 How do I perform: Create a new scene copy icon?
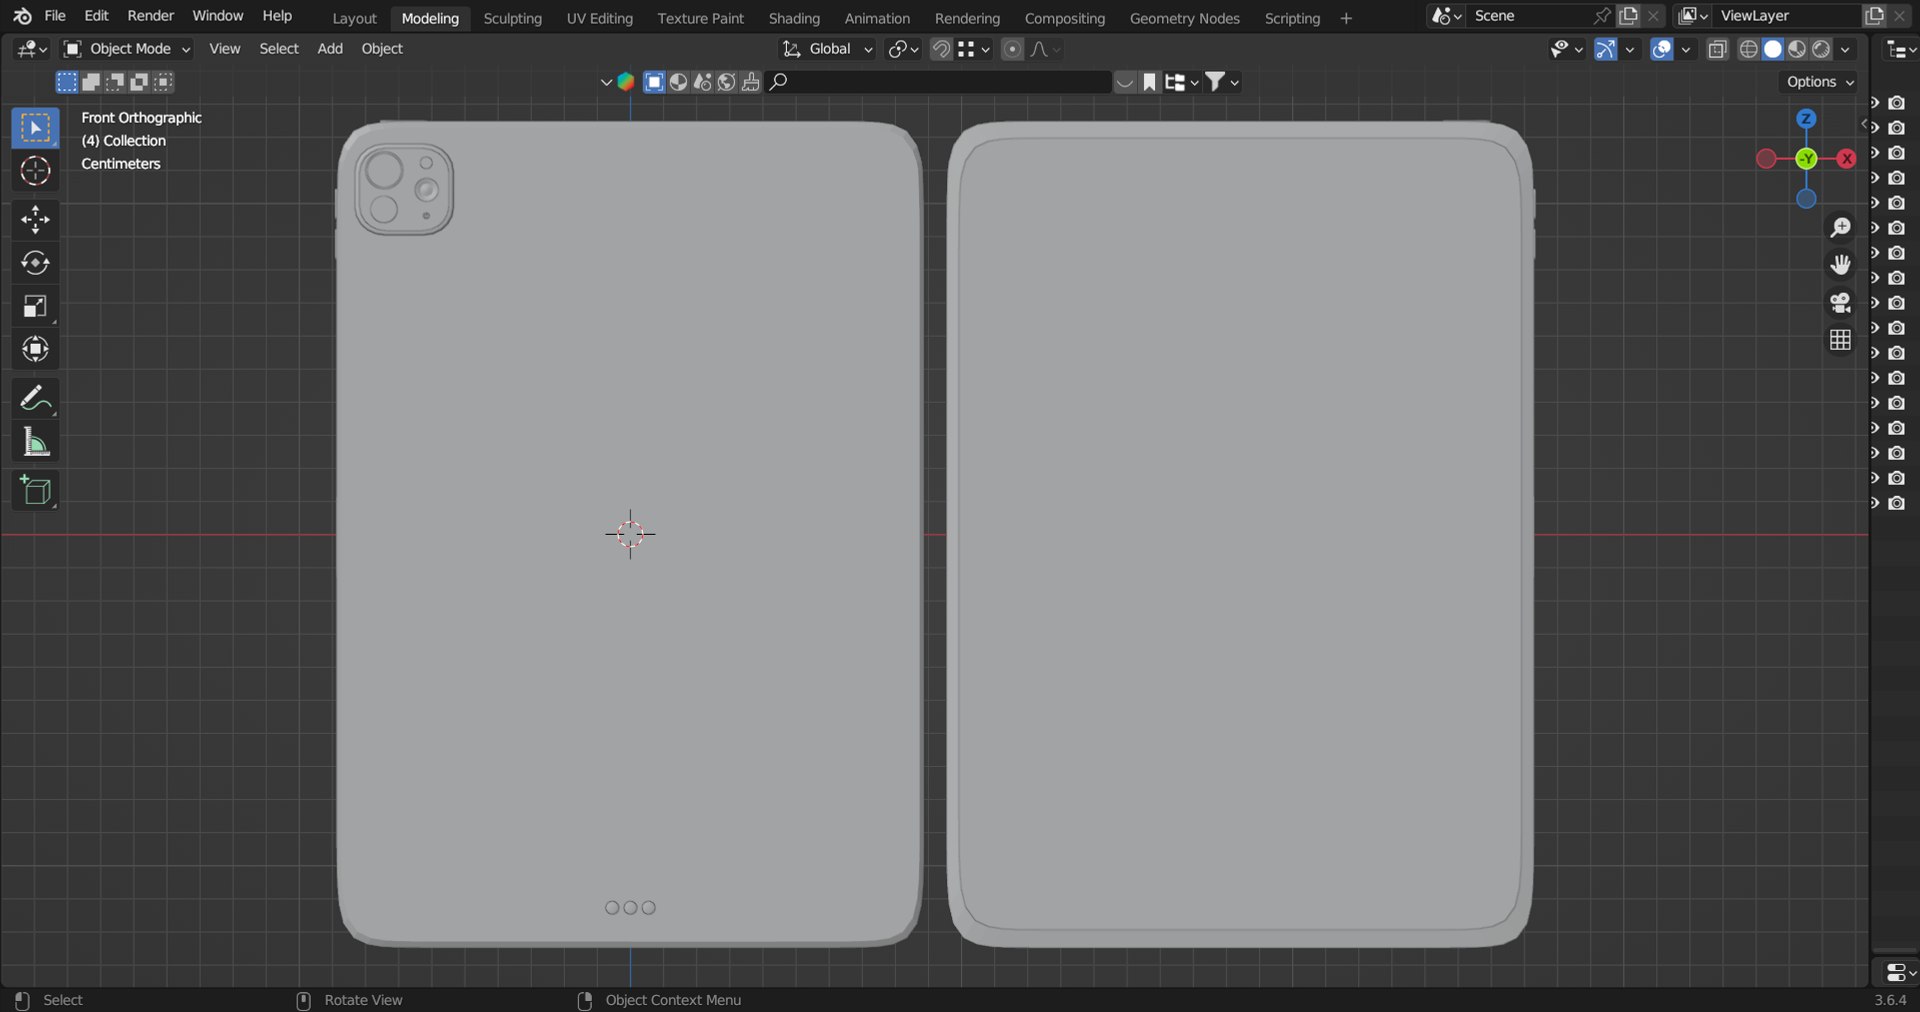click(x=1628, y=16)
